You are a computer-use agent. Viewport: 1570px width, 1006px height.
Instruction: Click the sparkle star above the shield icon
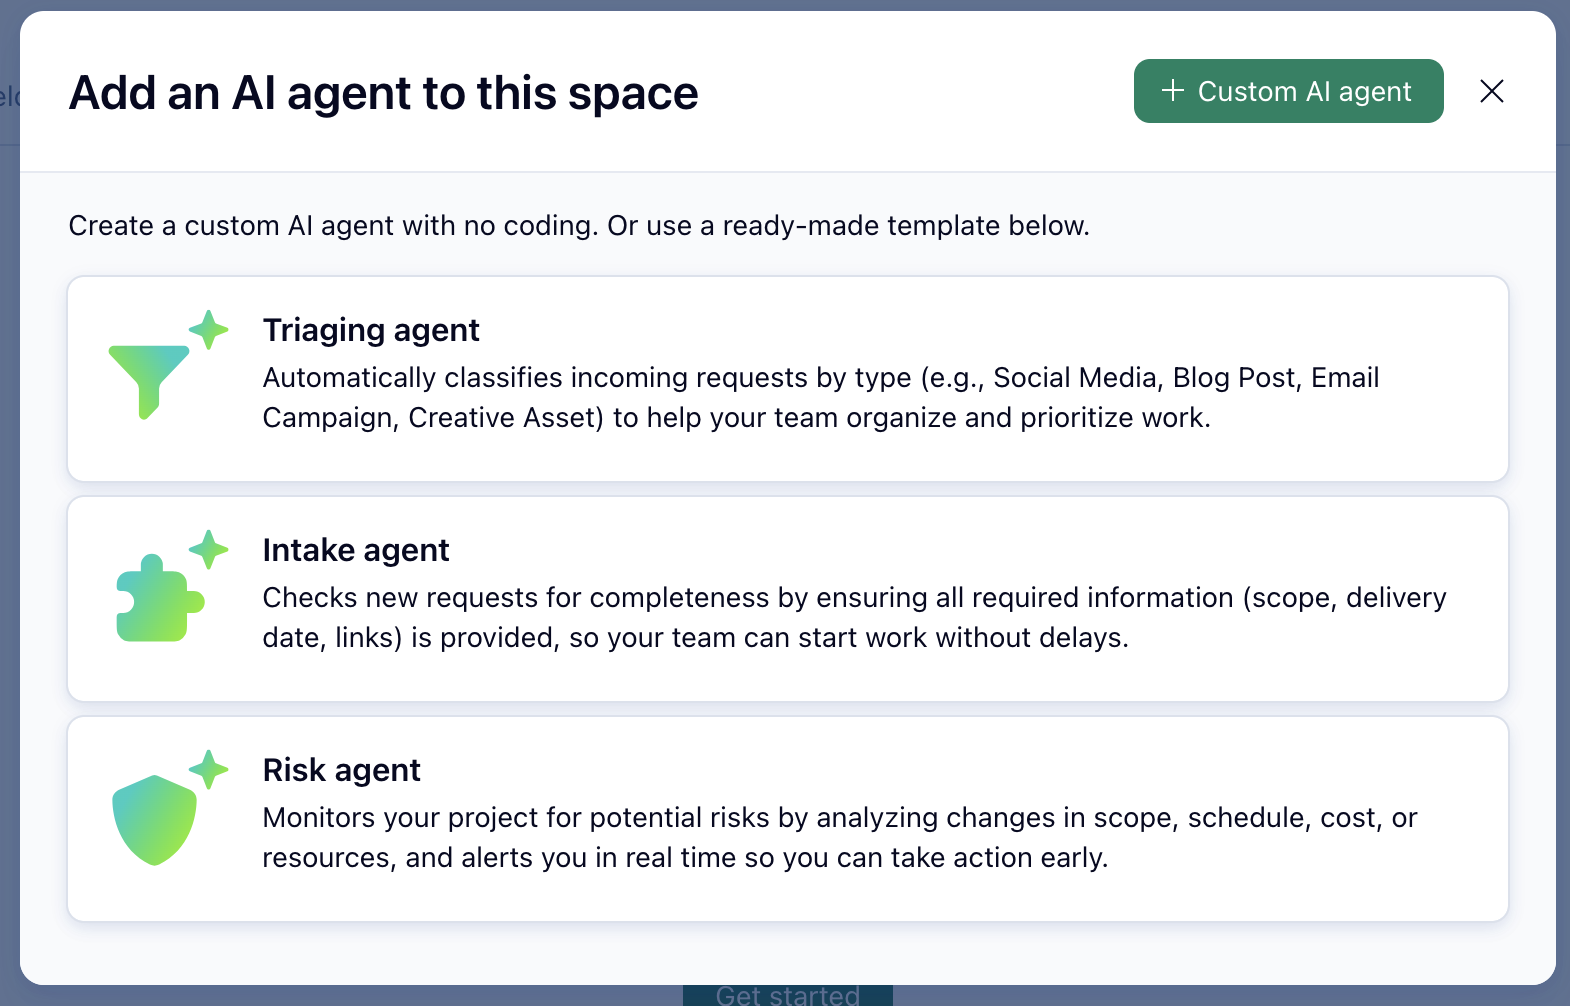209,769
